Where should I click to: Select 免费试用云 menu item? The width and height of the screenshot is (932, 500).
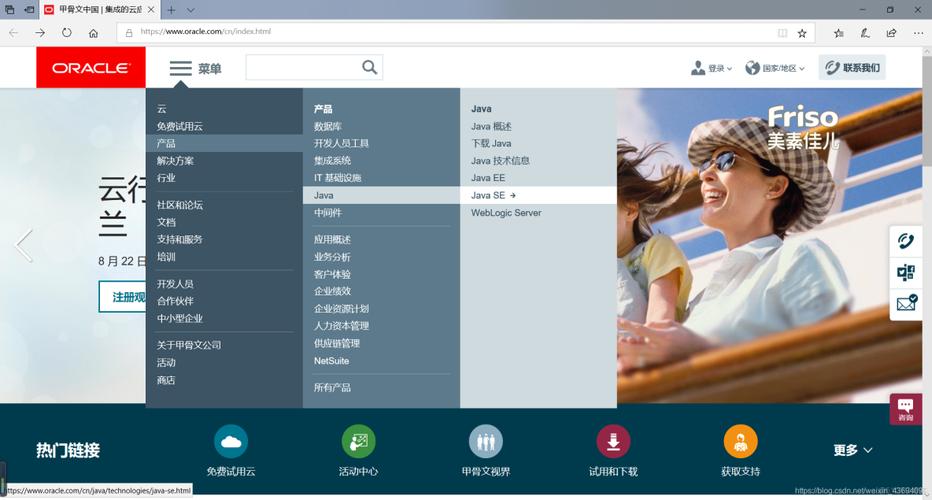click(180, 126)
